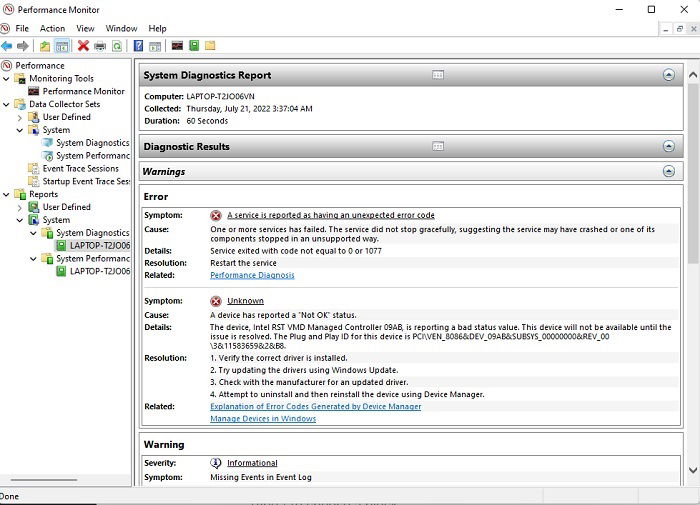Screen dimensions: 700x505
Task: Click the green Refresh page icon
Action: click(x=117, y=46)
